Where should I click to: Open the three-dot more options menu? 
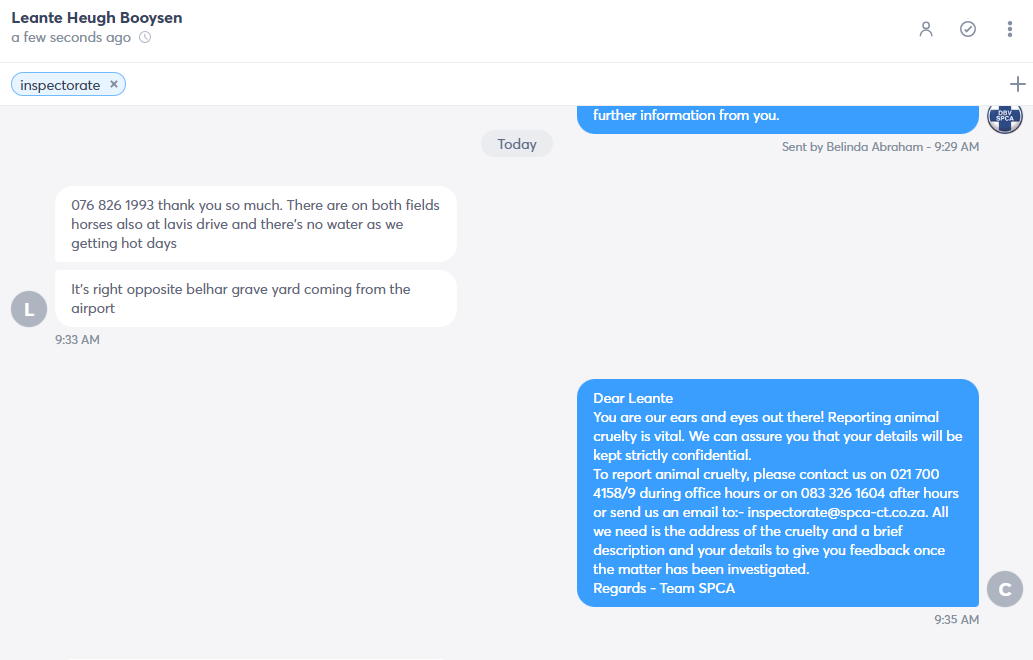(x=1009, y=29)
